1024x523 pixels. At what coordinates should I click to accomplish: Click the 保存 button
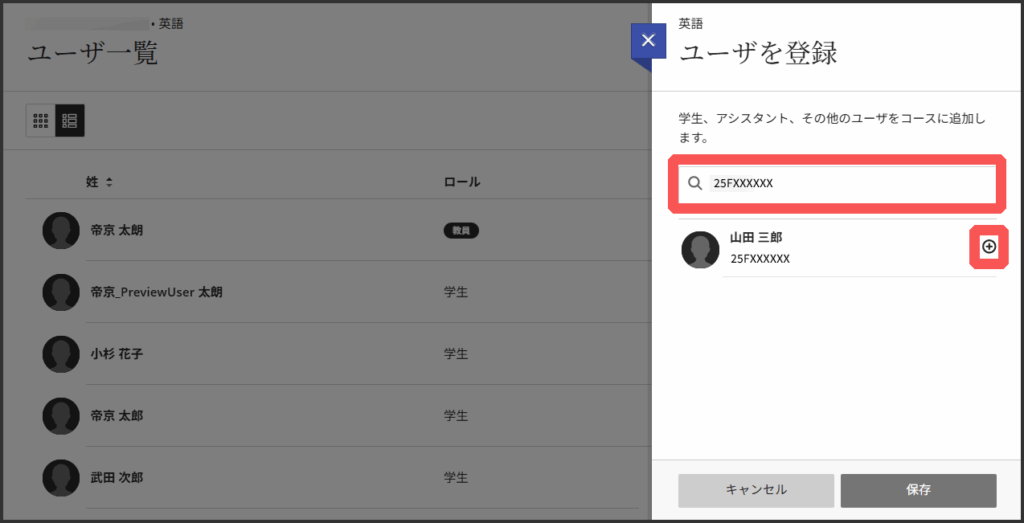tap(918, 490)
